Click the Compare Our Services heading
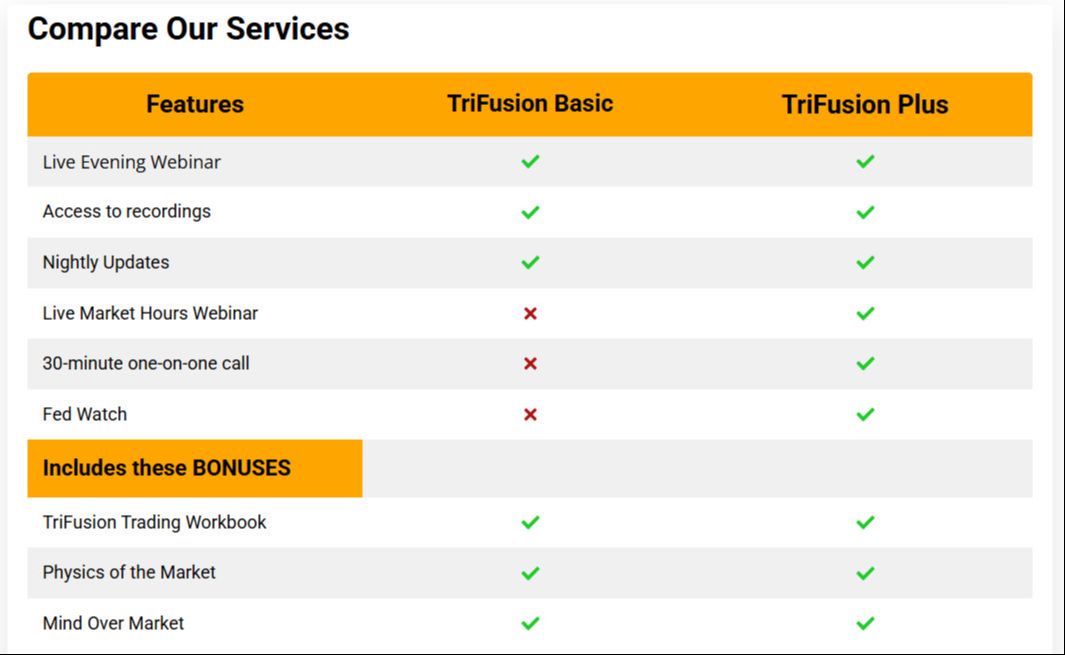Screen dimensions: 1065x655 pyautogui.click(x=188, y=29)
